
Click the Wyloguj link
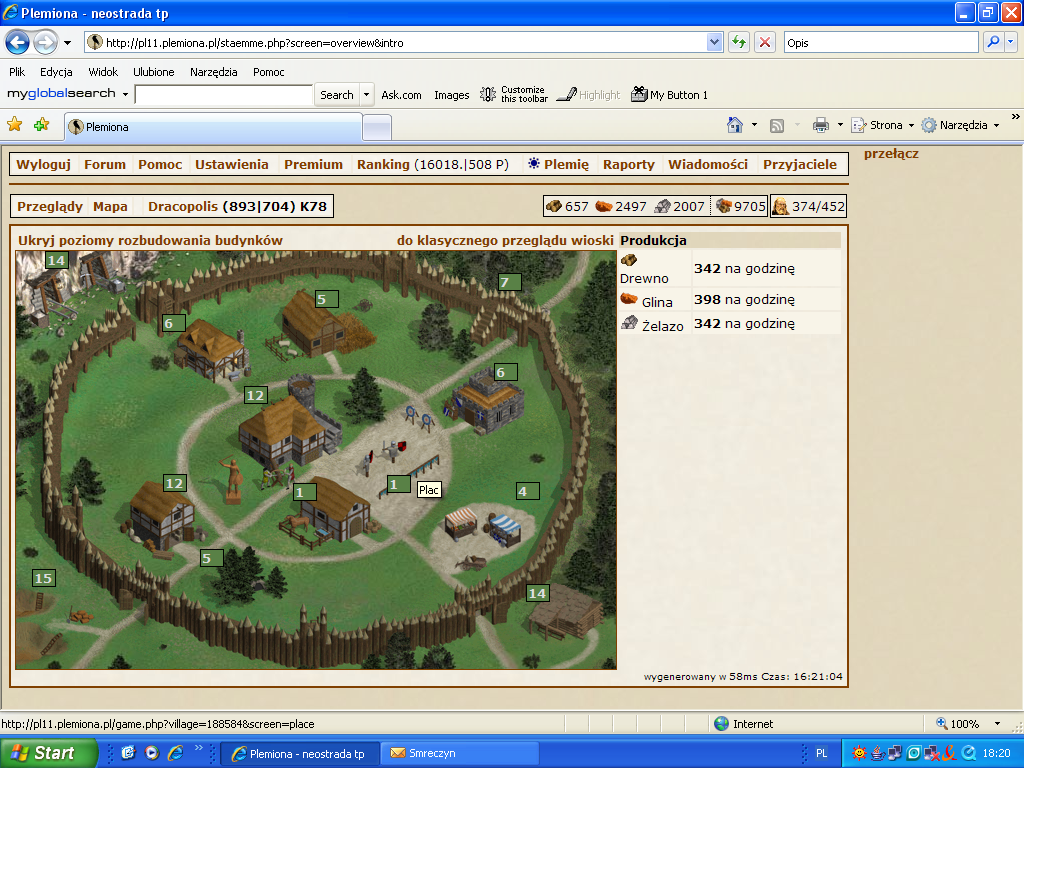[x=44, y=165]
